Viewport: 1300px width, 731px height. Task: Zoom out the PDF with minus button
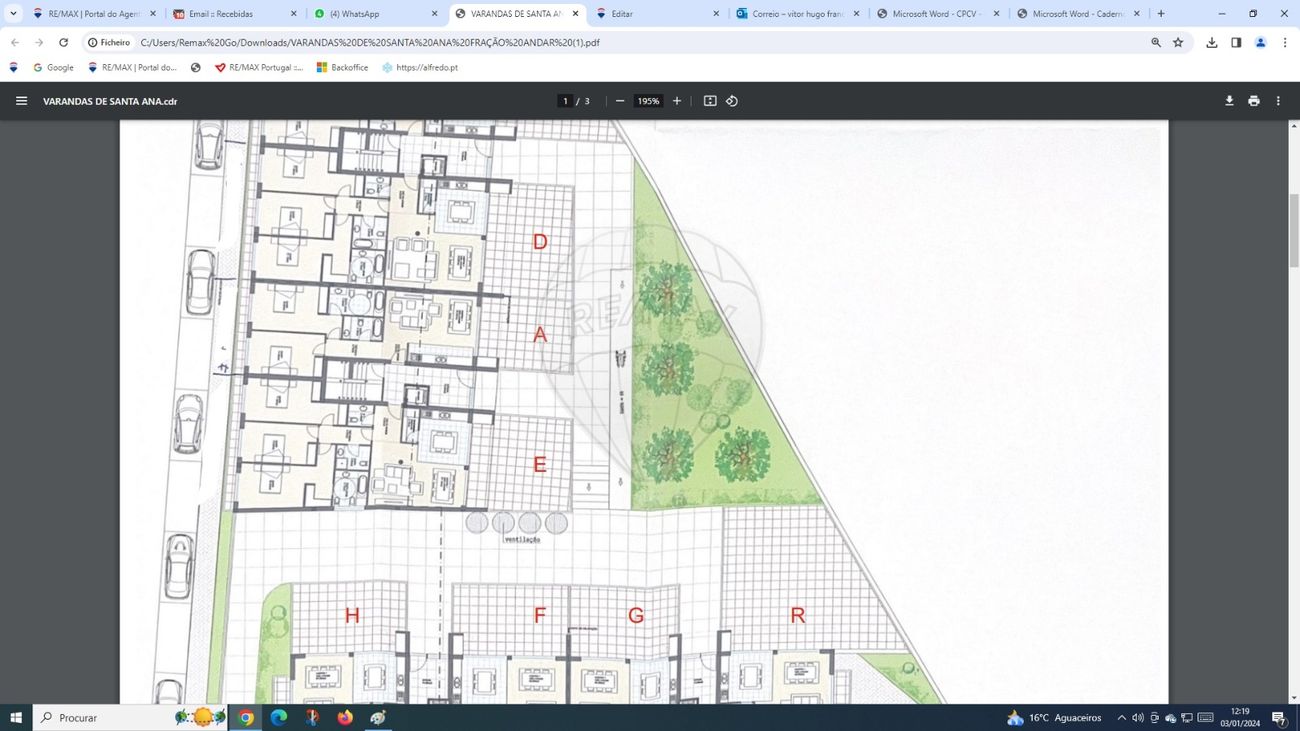click(620, 101)
